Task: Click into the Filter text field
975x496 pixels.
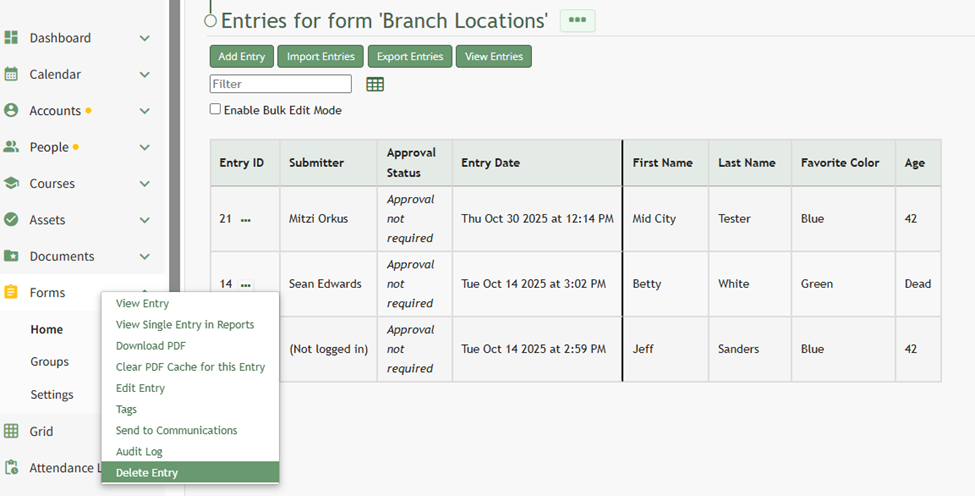Action: [280, 84]
